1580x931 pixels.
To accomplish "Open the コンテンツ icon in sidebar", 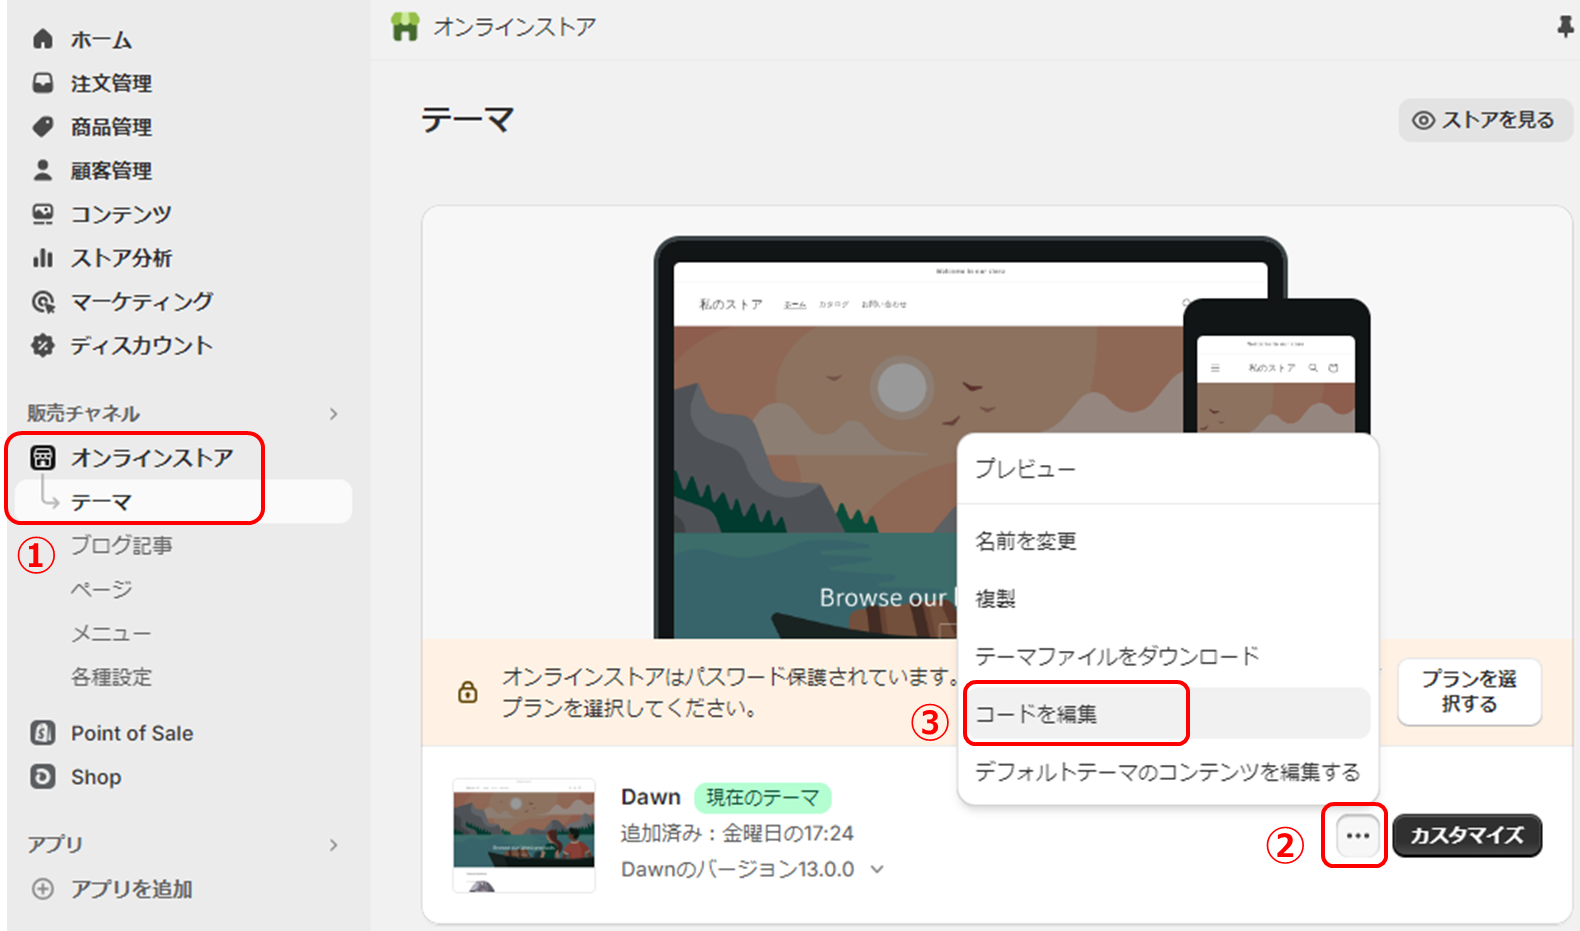I will tap(42, 214).
